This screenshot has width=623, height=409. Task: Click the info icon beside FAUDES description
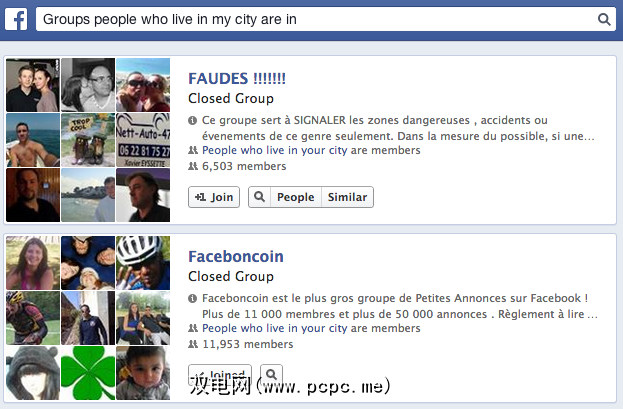point(192,120)
